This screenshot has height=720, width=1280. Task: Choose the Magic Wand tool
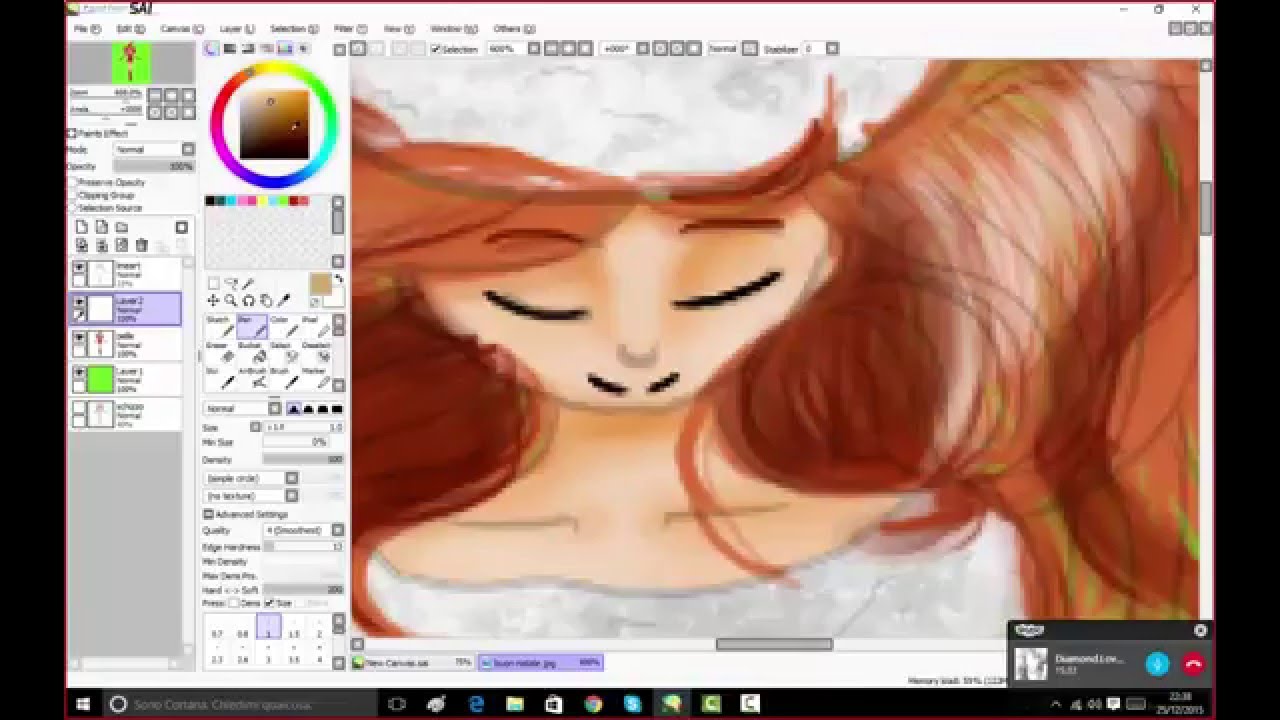[248, 283]
